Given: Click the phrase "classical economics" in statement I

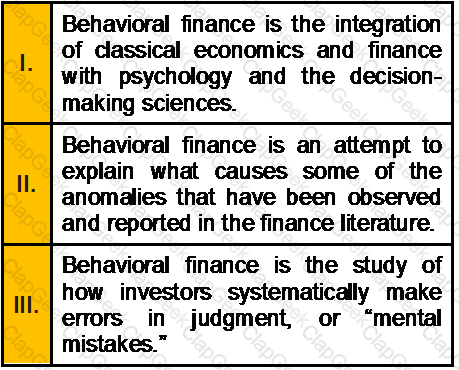Looking at the screenshot, I should click(199, 51).
